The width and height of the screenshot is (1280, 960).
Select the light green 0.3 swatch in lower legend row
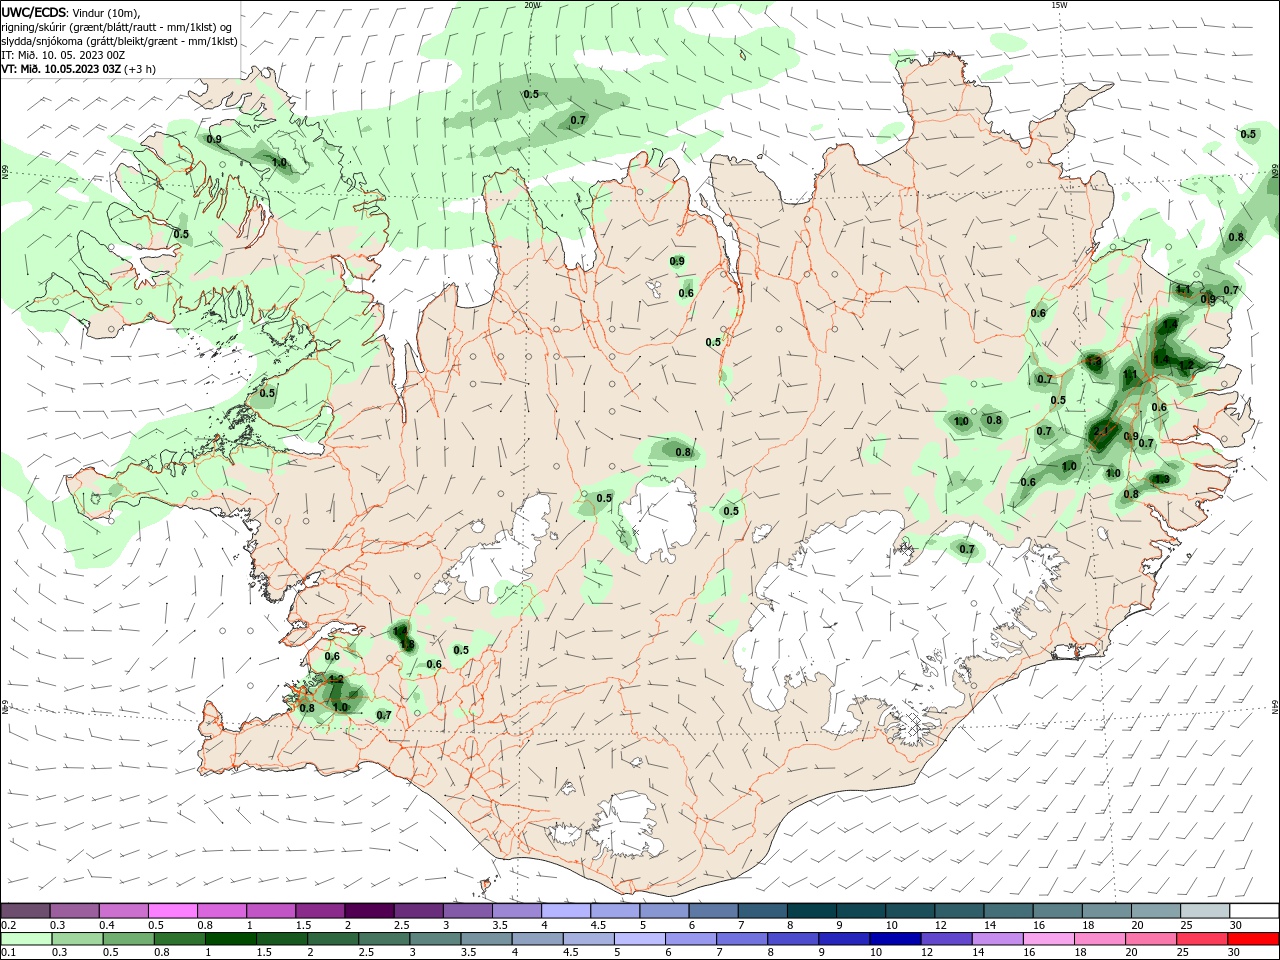(x=77, y=939)
